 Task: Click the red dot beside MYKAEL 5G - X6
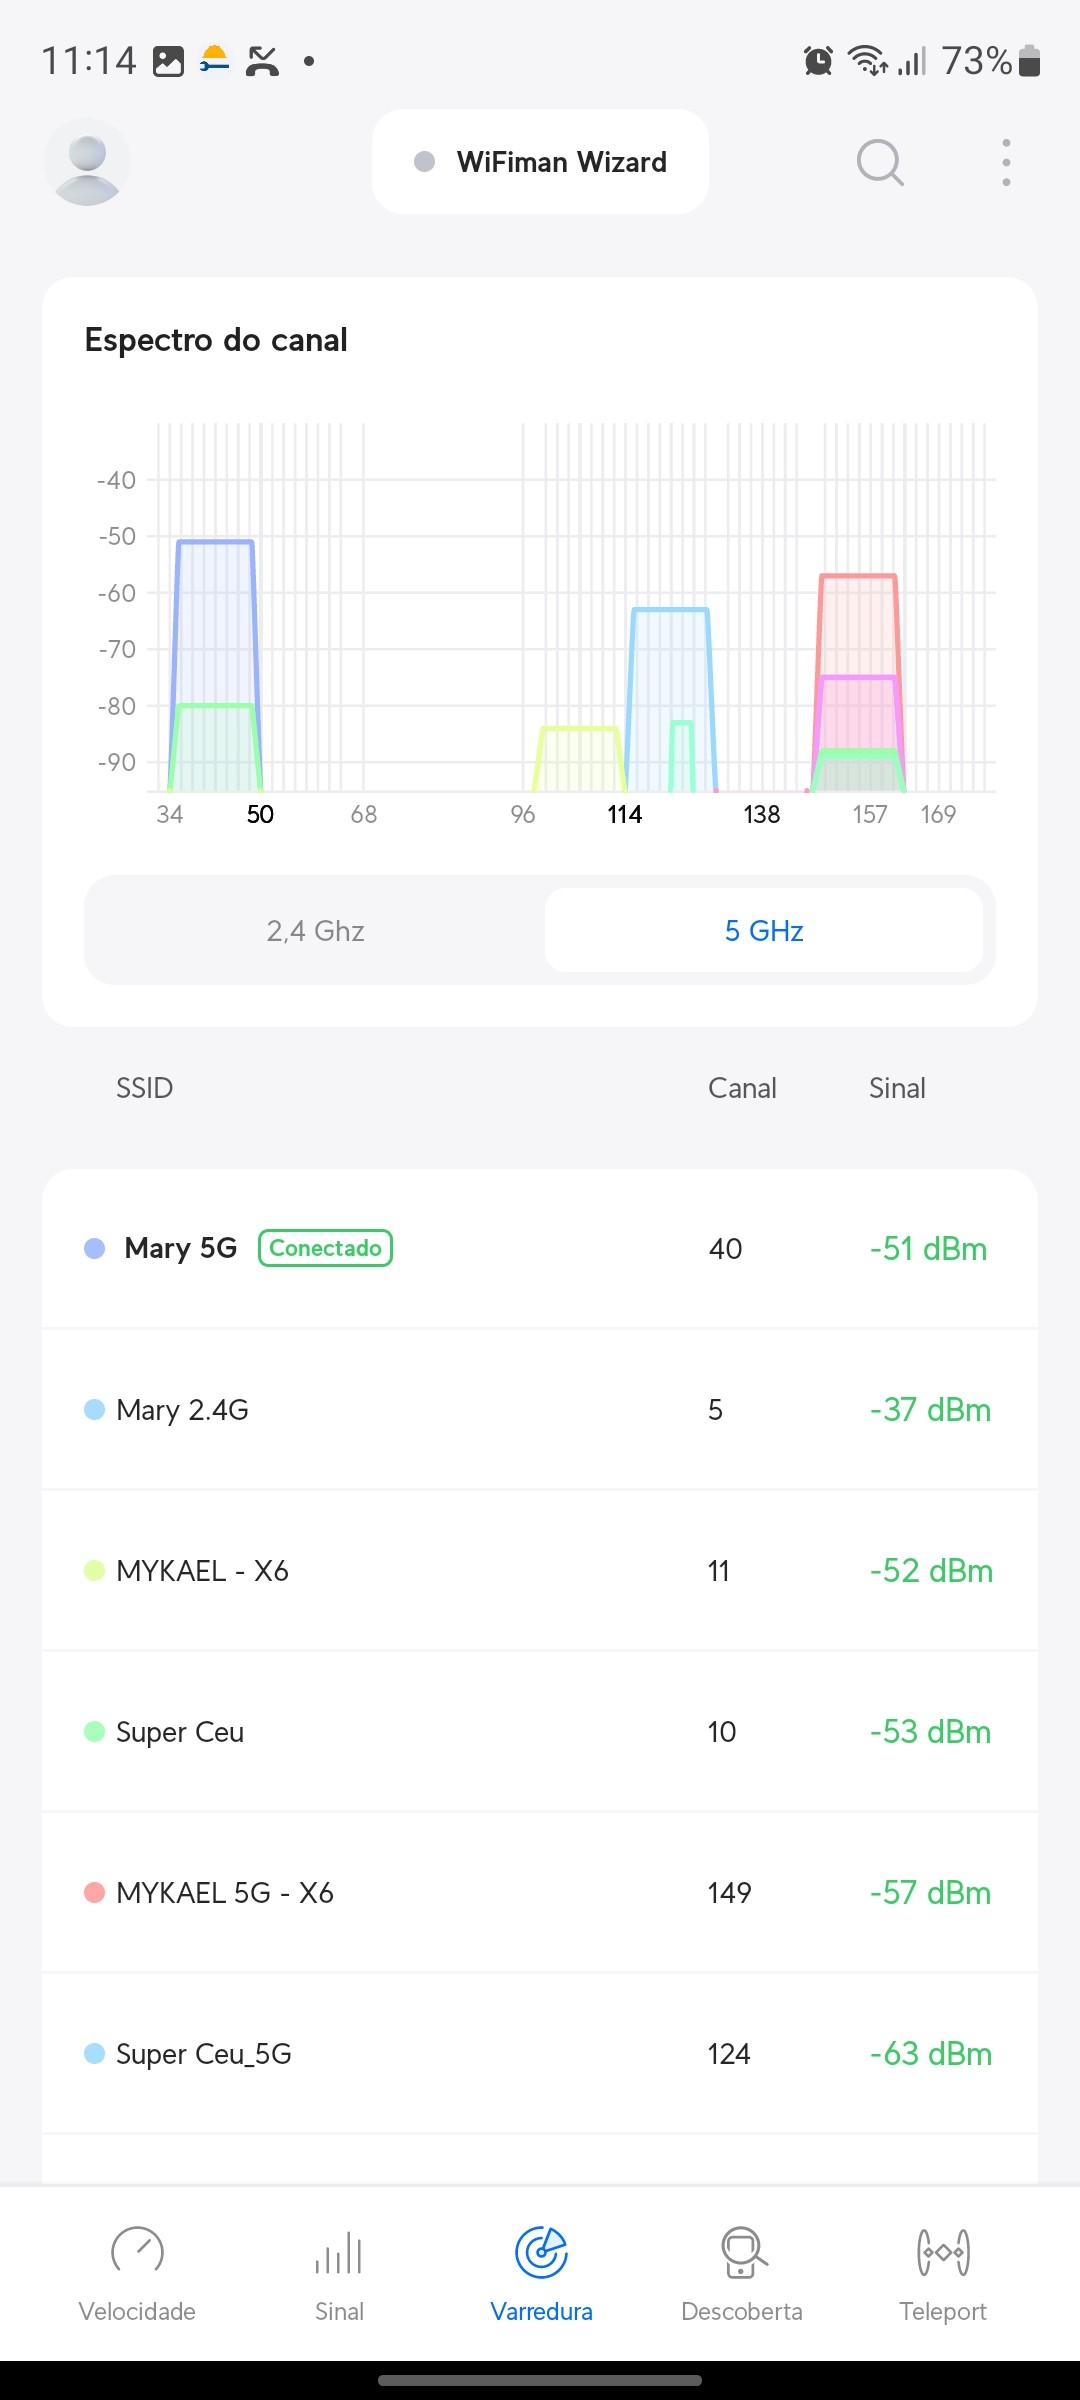(x=95, y=1893)
